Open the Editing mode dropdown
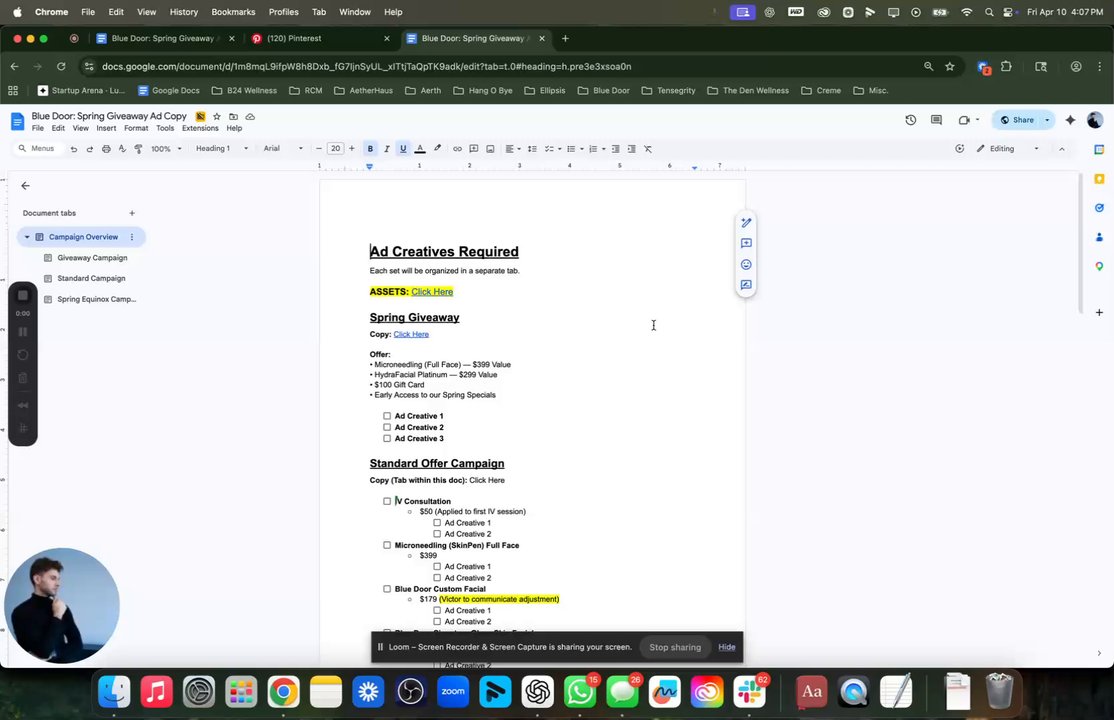This screenshot has height=720, width=1114. coord(1007,149)
